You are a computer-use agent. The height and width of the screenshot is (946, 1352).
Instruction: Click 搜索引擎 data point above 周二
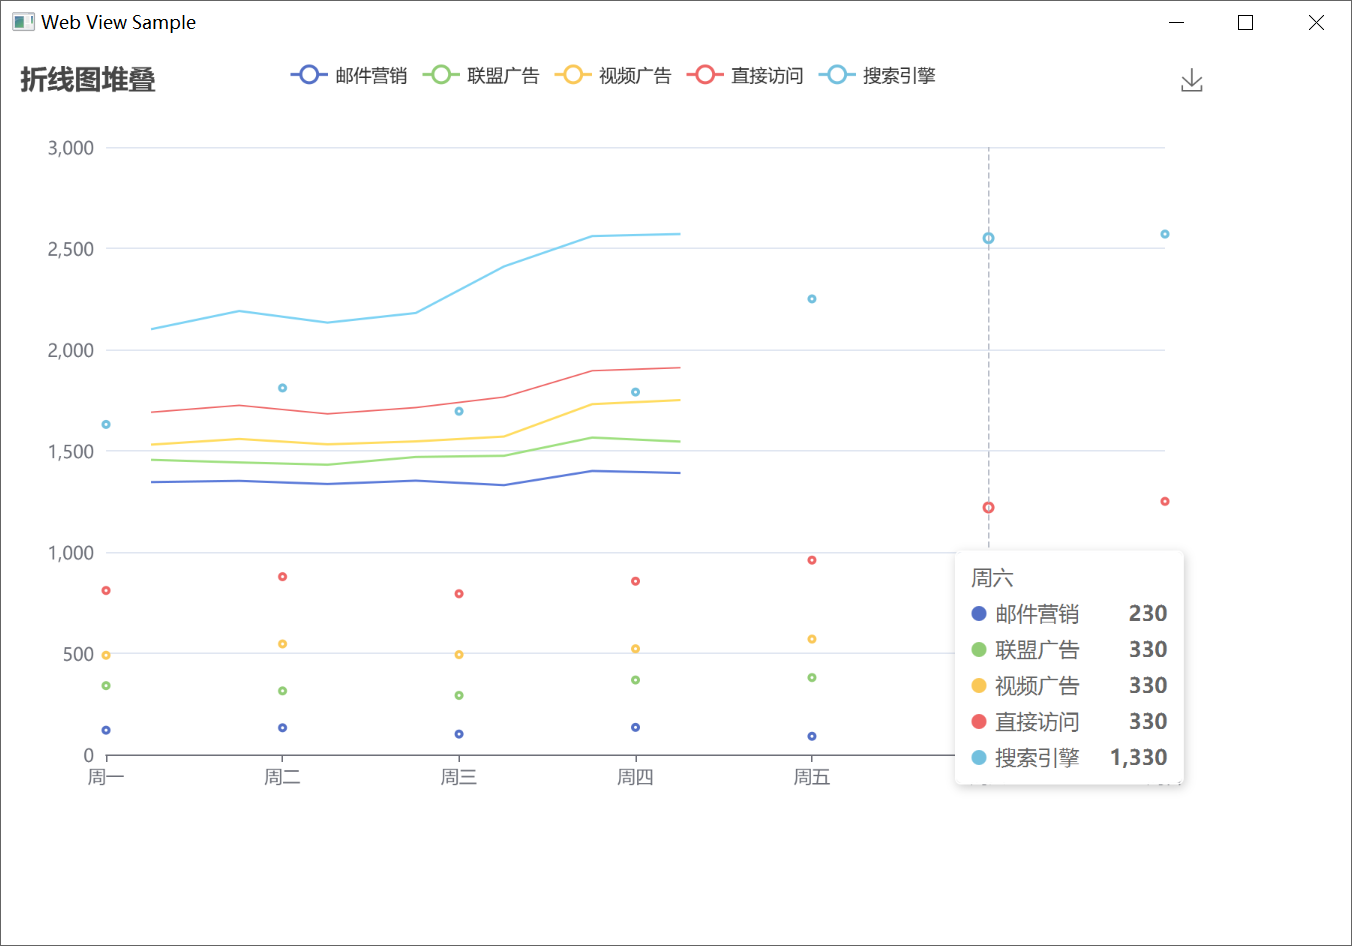[x=282, y=388]
